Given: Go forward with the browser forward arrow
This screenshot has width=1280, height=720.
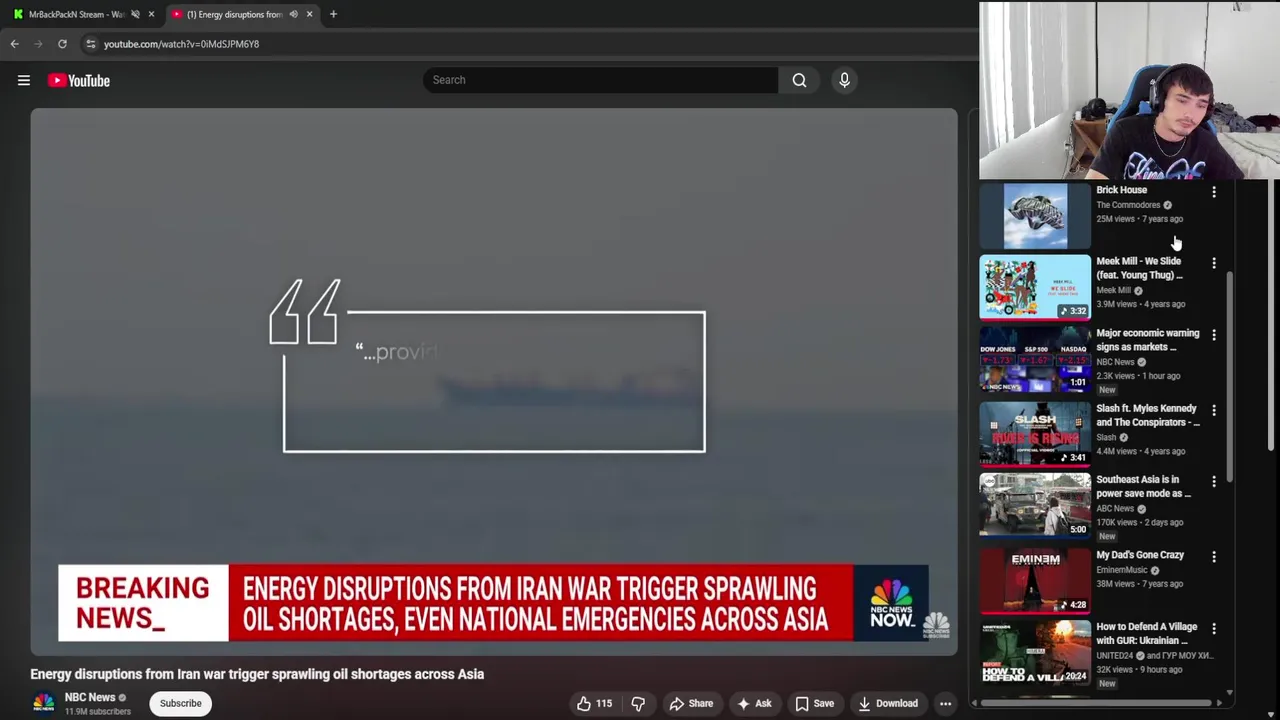Looking at the screenshot, I should [x=38, y=44].
